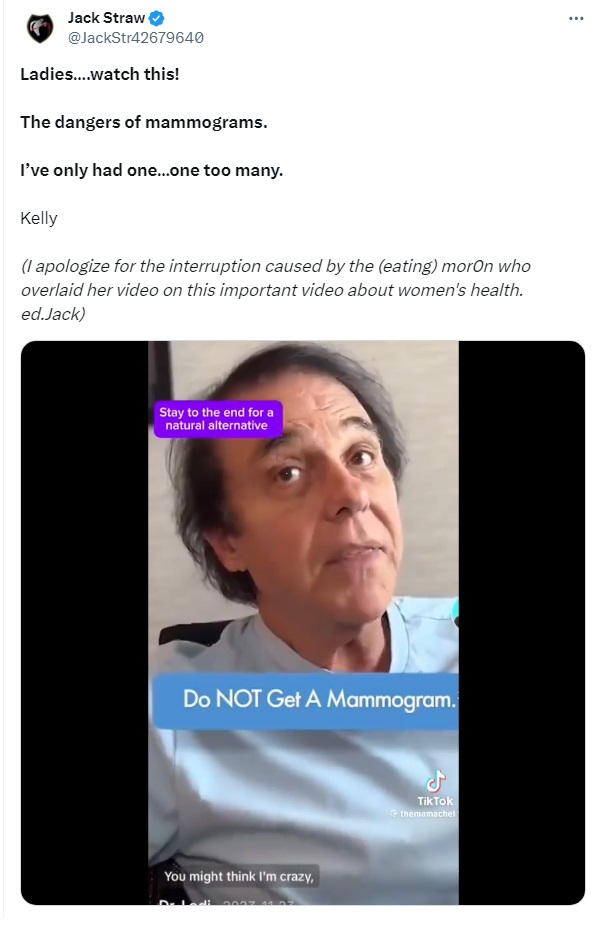The height and width of the screenshot is (930, 602).
Task: Click the partially visible "Dr. Lodi" text
Action: click(185, 902)
